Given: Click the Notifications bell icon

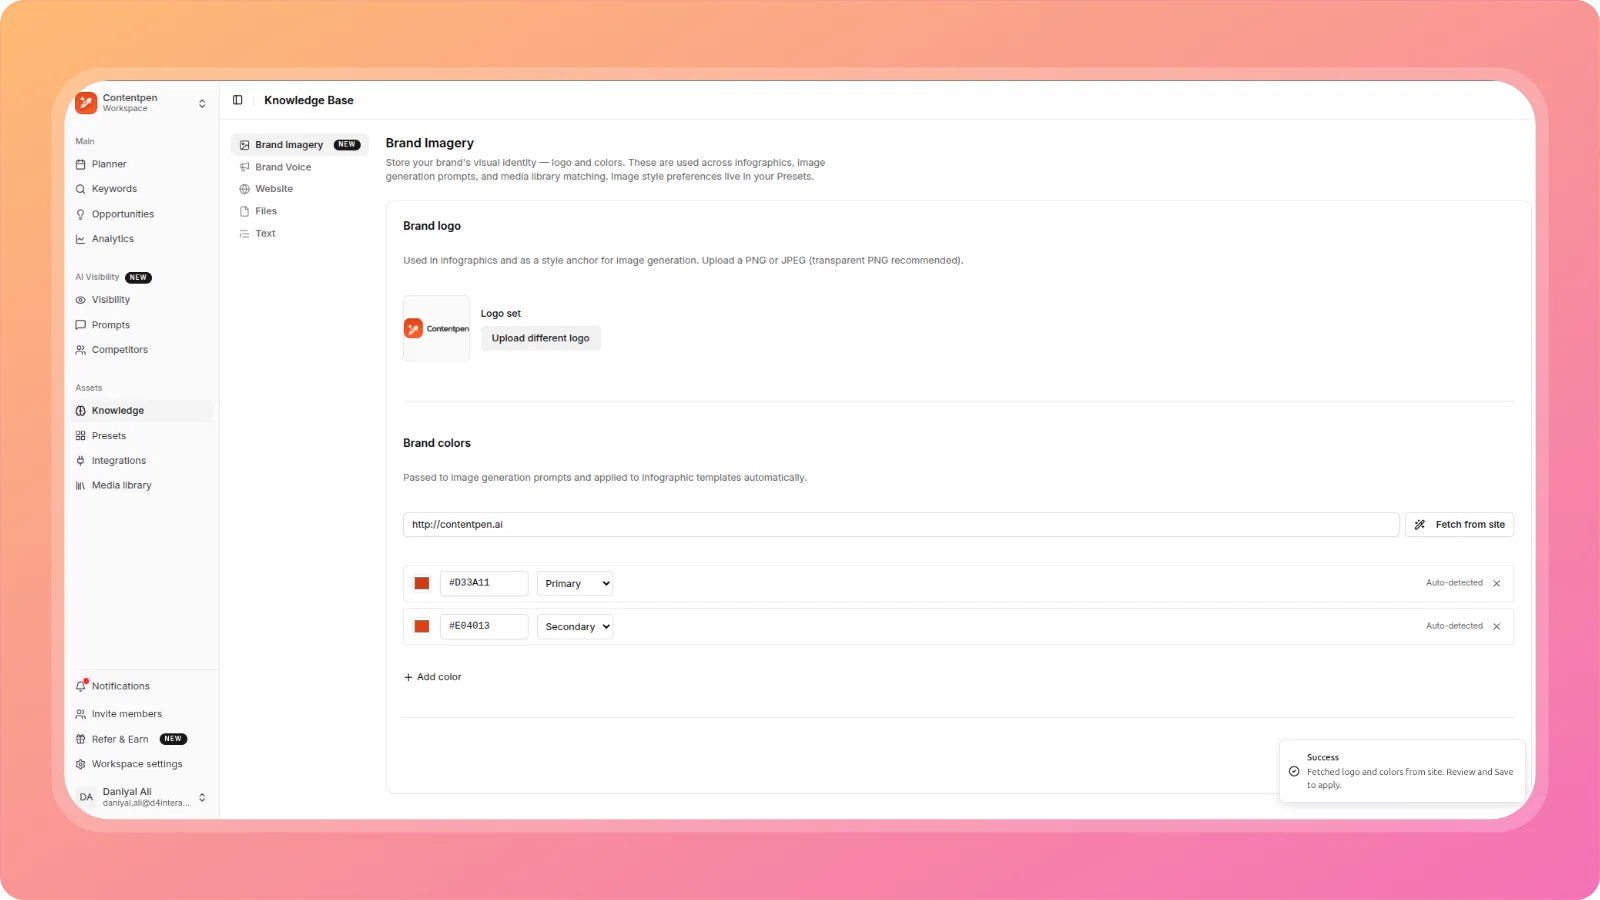Looking at the screenshot, I should coord(81,686).
